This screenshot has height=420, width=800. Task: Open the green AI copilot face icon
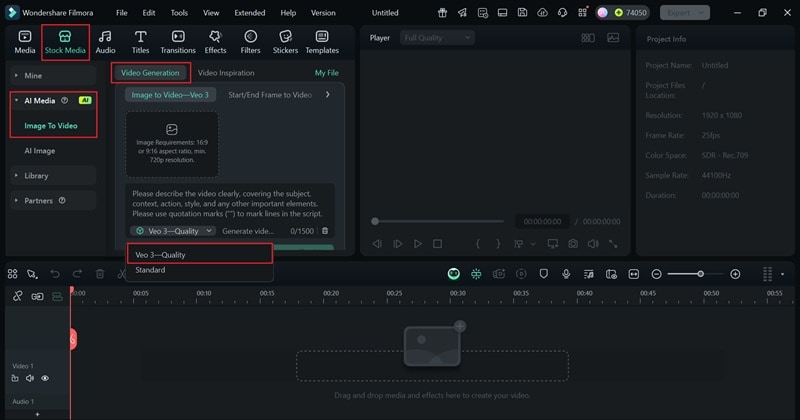454,274
